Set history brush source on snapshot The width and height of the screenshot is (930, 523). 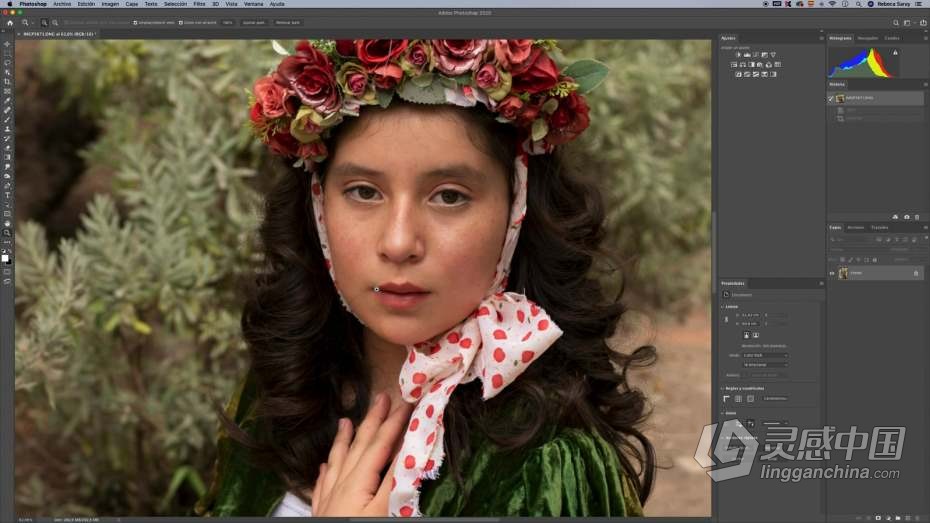(831, 98)
